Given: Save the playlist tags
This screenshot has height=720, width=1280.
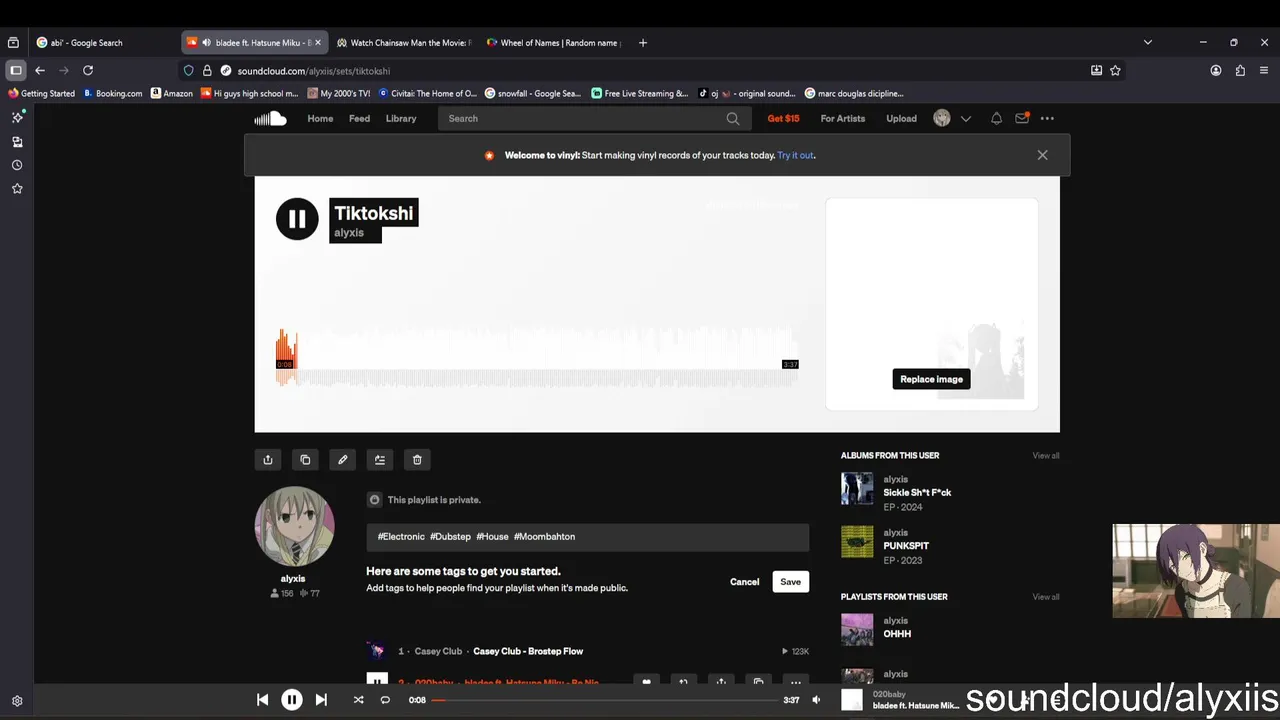Looking at the screenshot, I should click(790, 582).
